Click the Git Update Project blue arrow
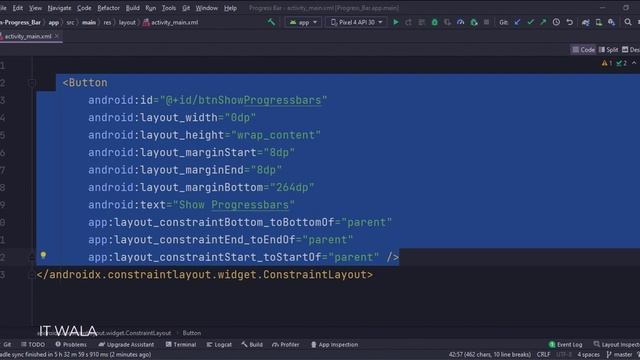The width and height of the screenshot is (640, 360). (x=518, y=22)
